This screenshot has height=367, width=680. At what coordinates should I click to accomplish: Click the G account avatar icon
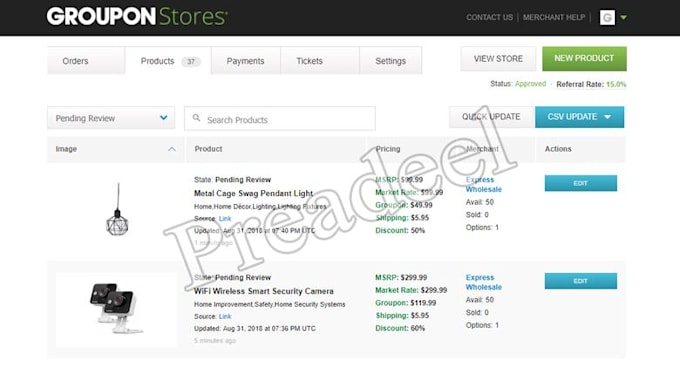pos(607,17)
